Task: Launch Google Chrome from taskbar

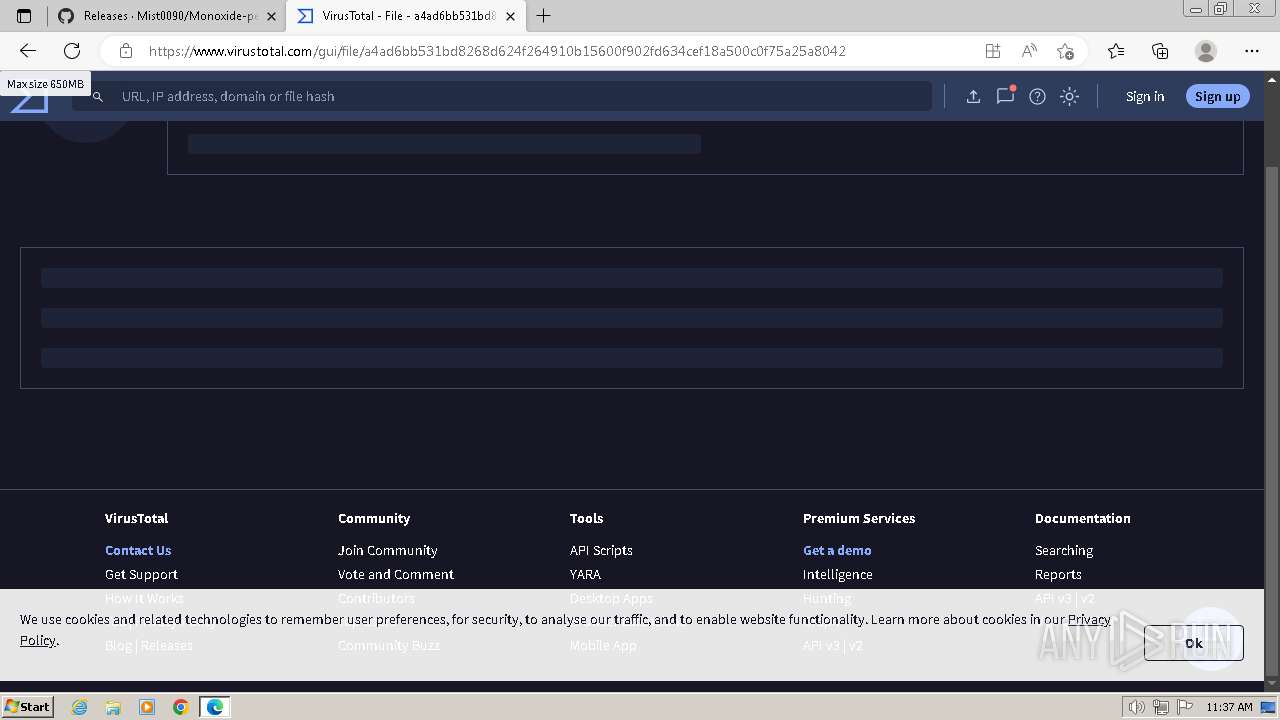Action: tap(181, 707)
